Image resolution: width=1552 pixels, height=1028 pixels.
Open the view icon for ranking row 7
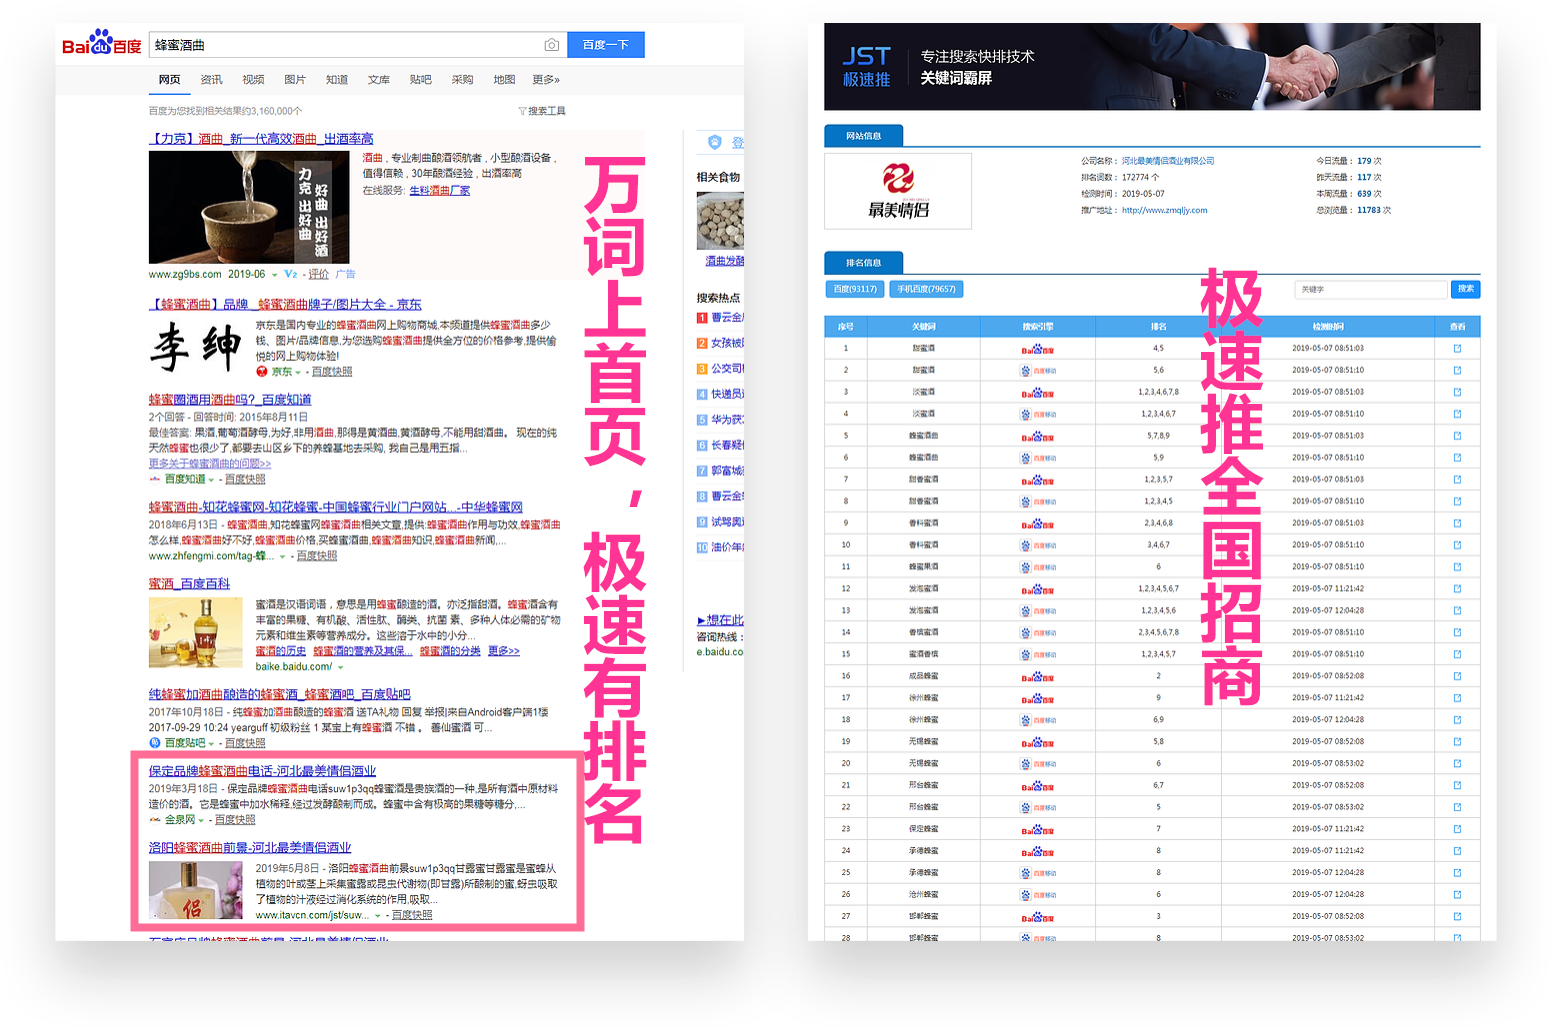click(x=1457, y=480)
